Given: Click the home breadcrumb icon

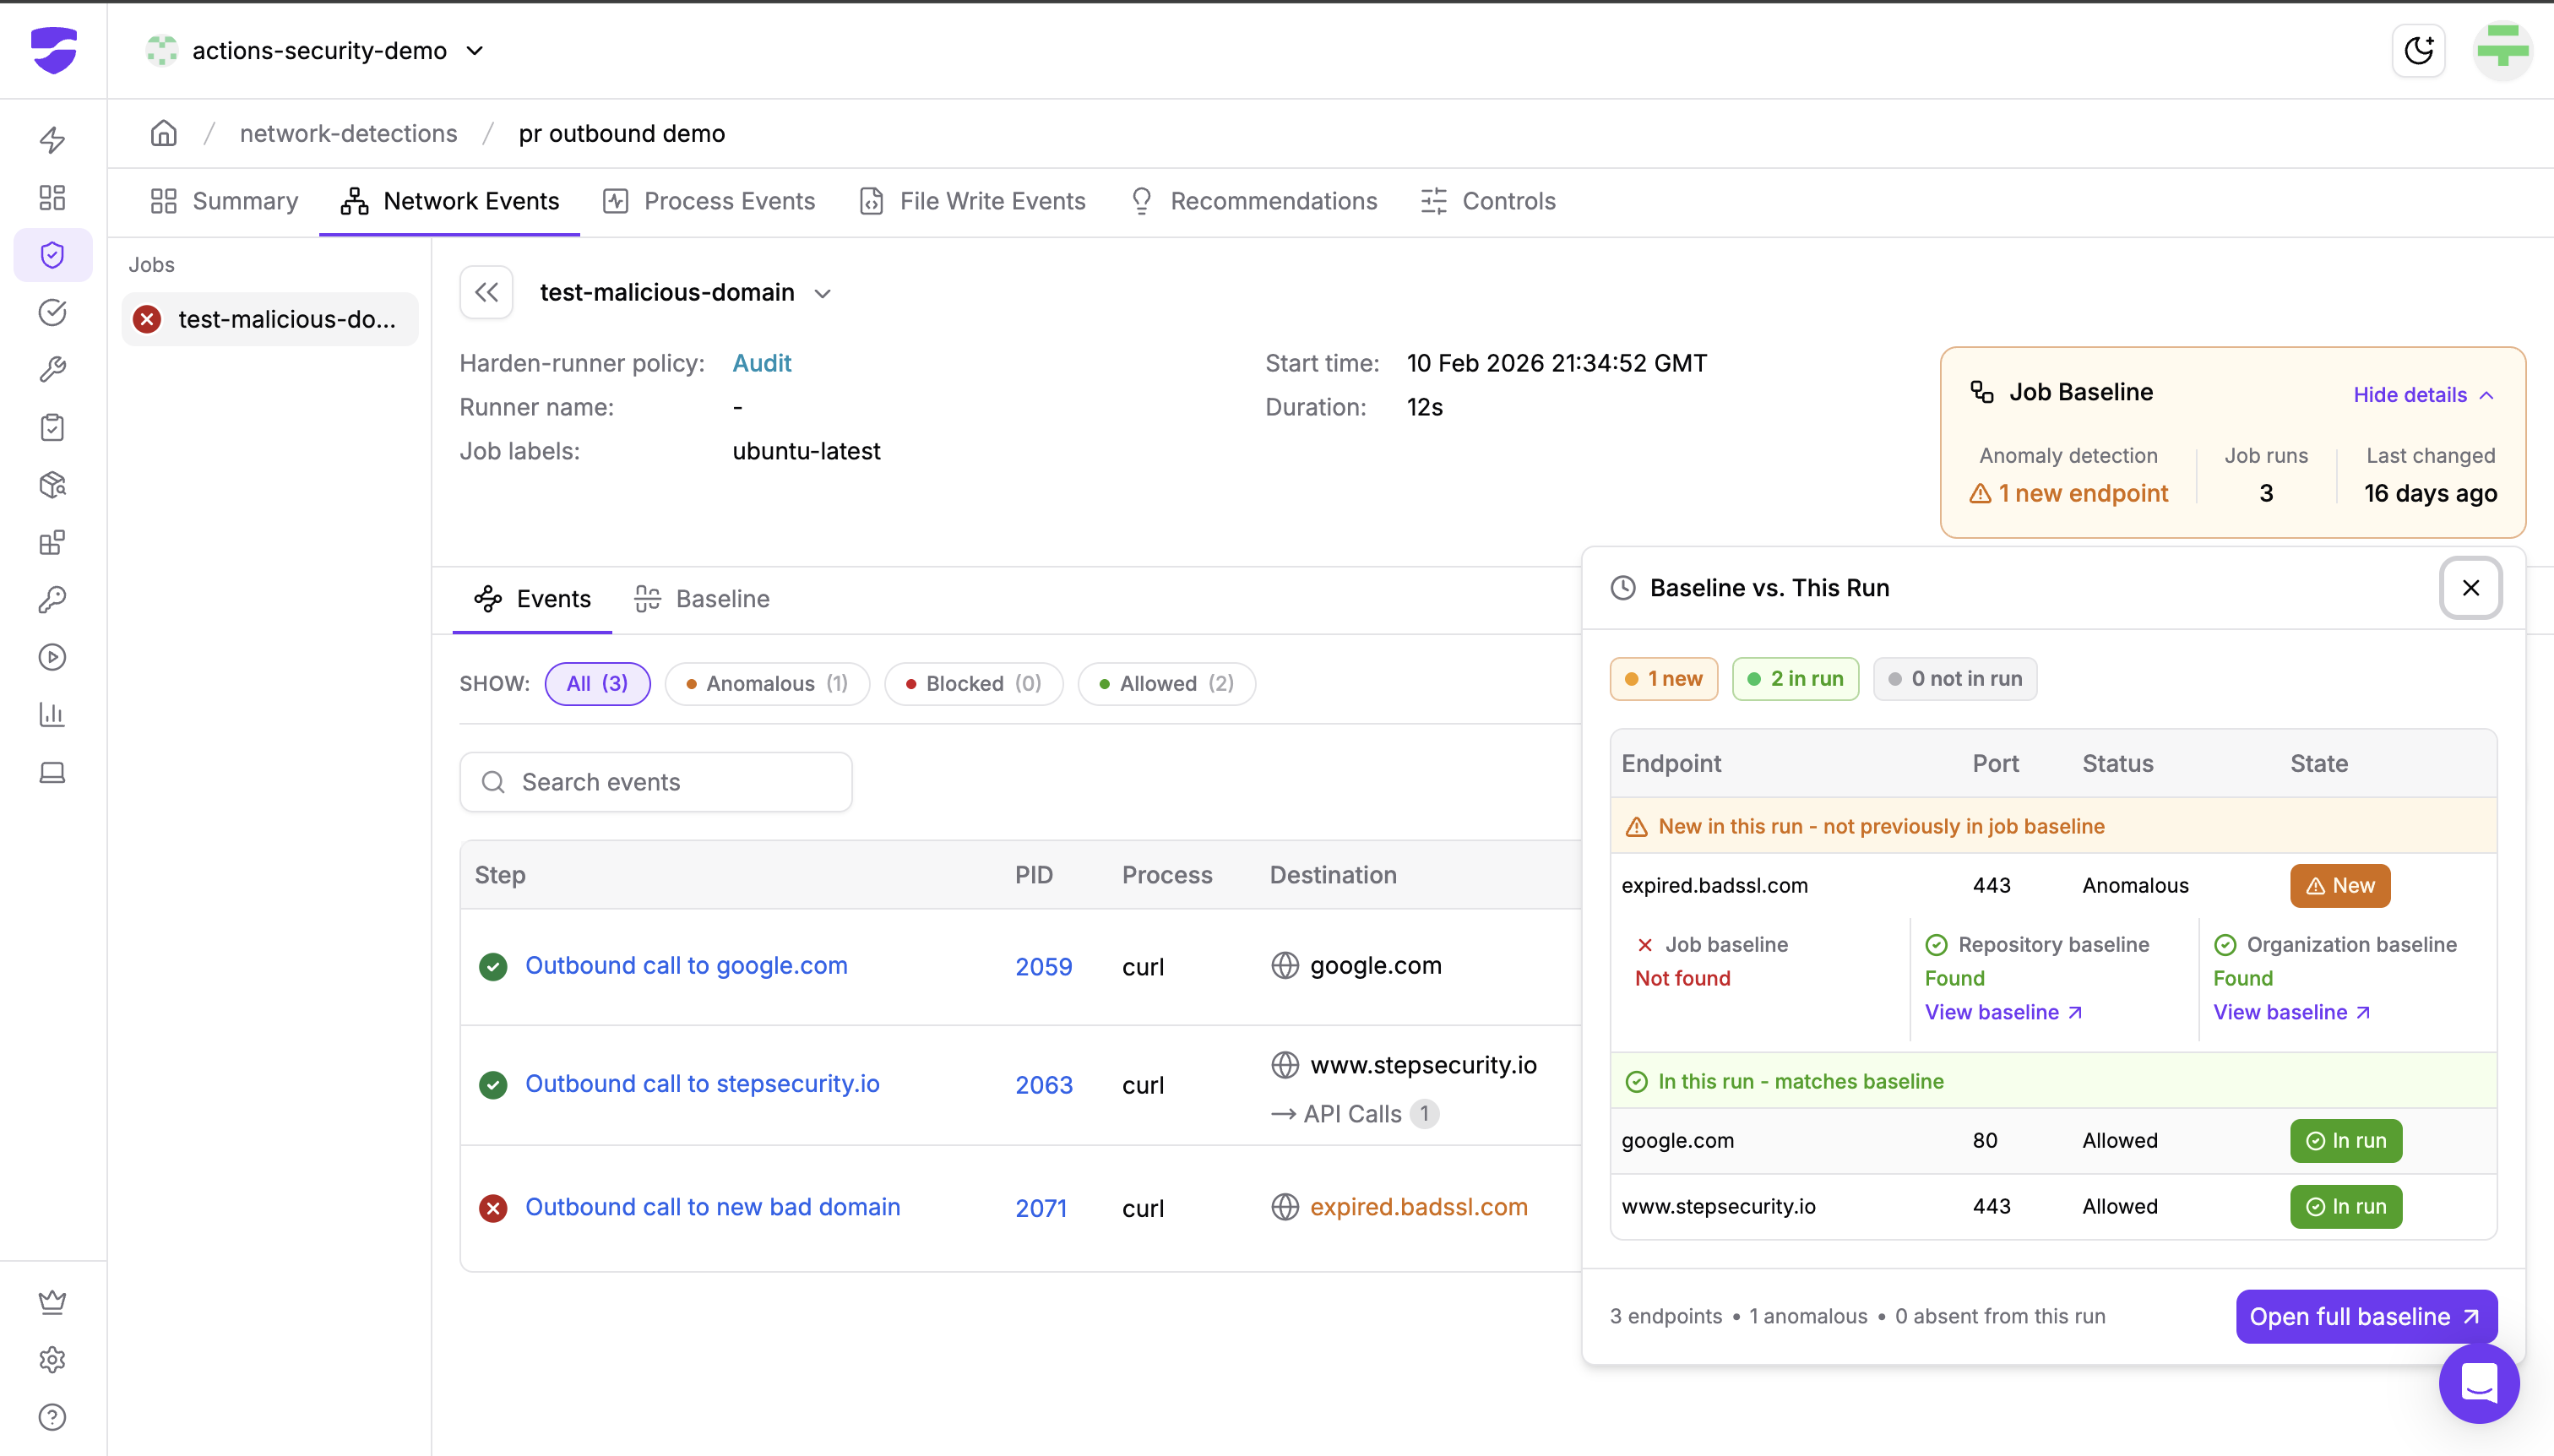Looking at the screenshot, I should click(163, 133).
